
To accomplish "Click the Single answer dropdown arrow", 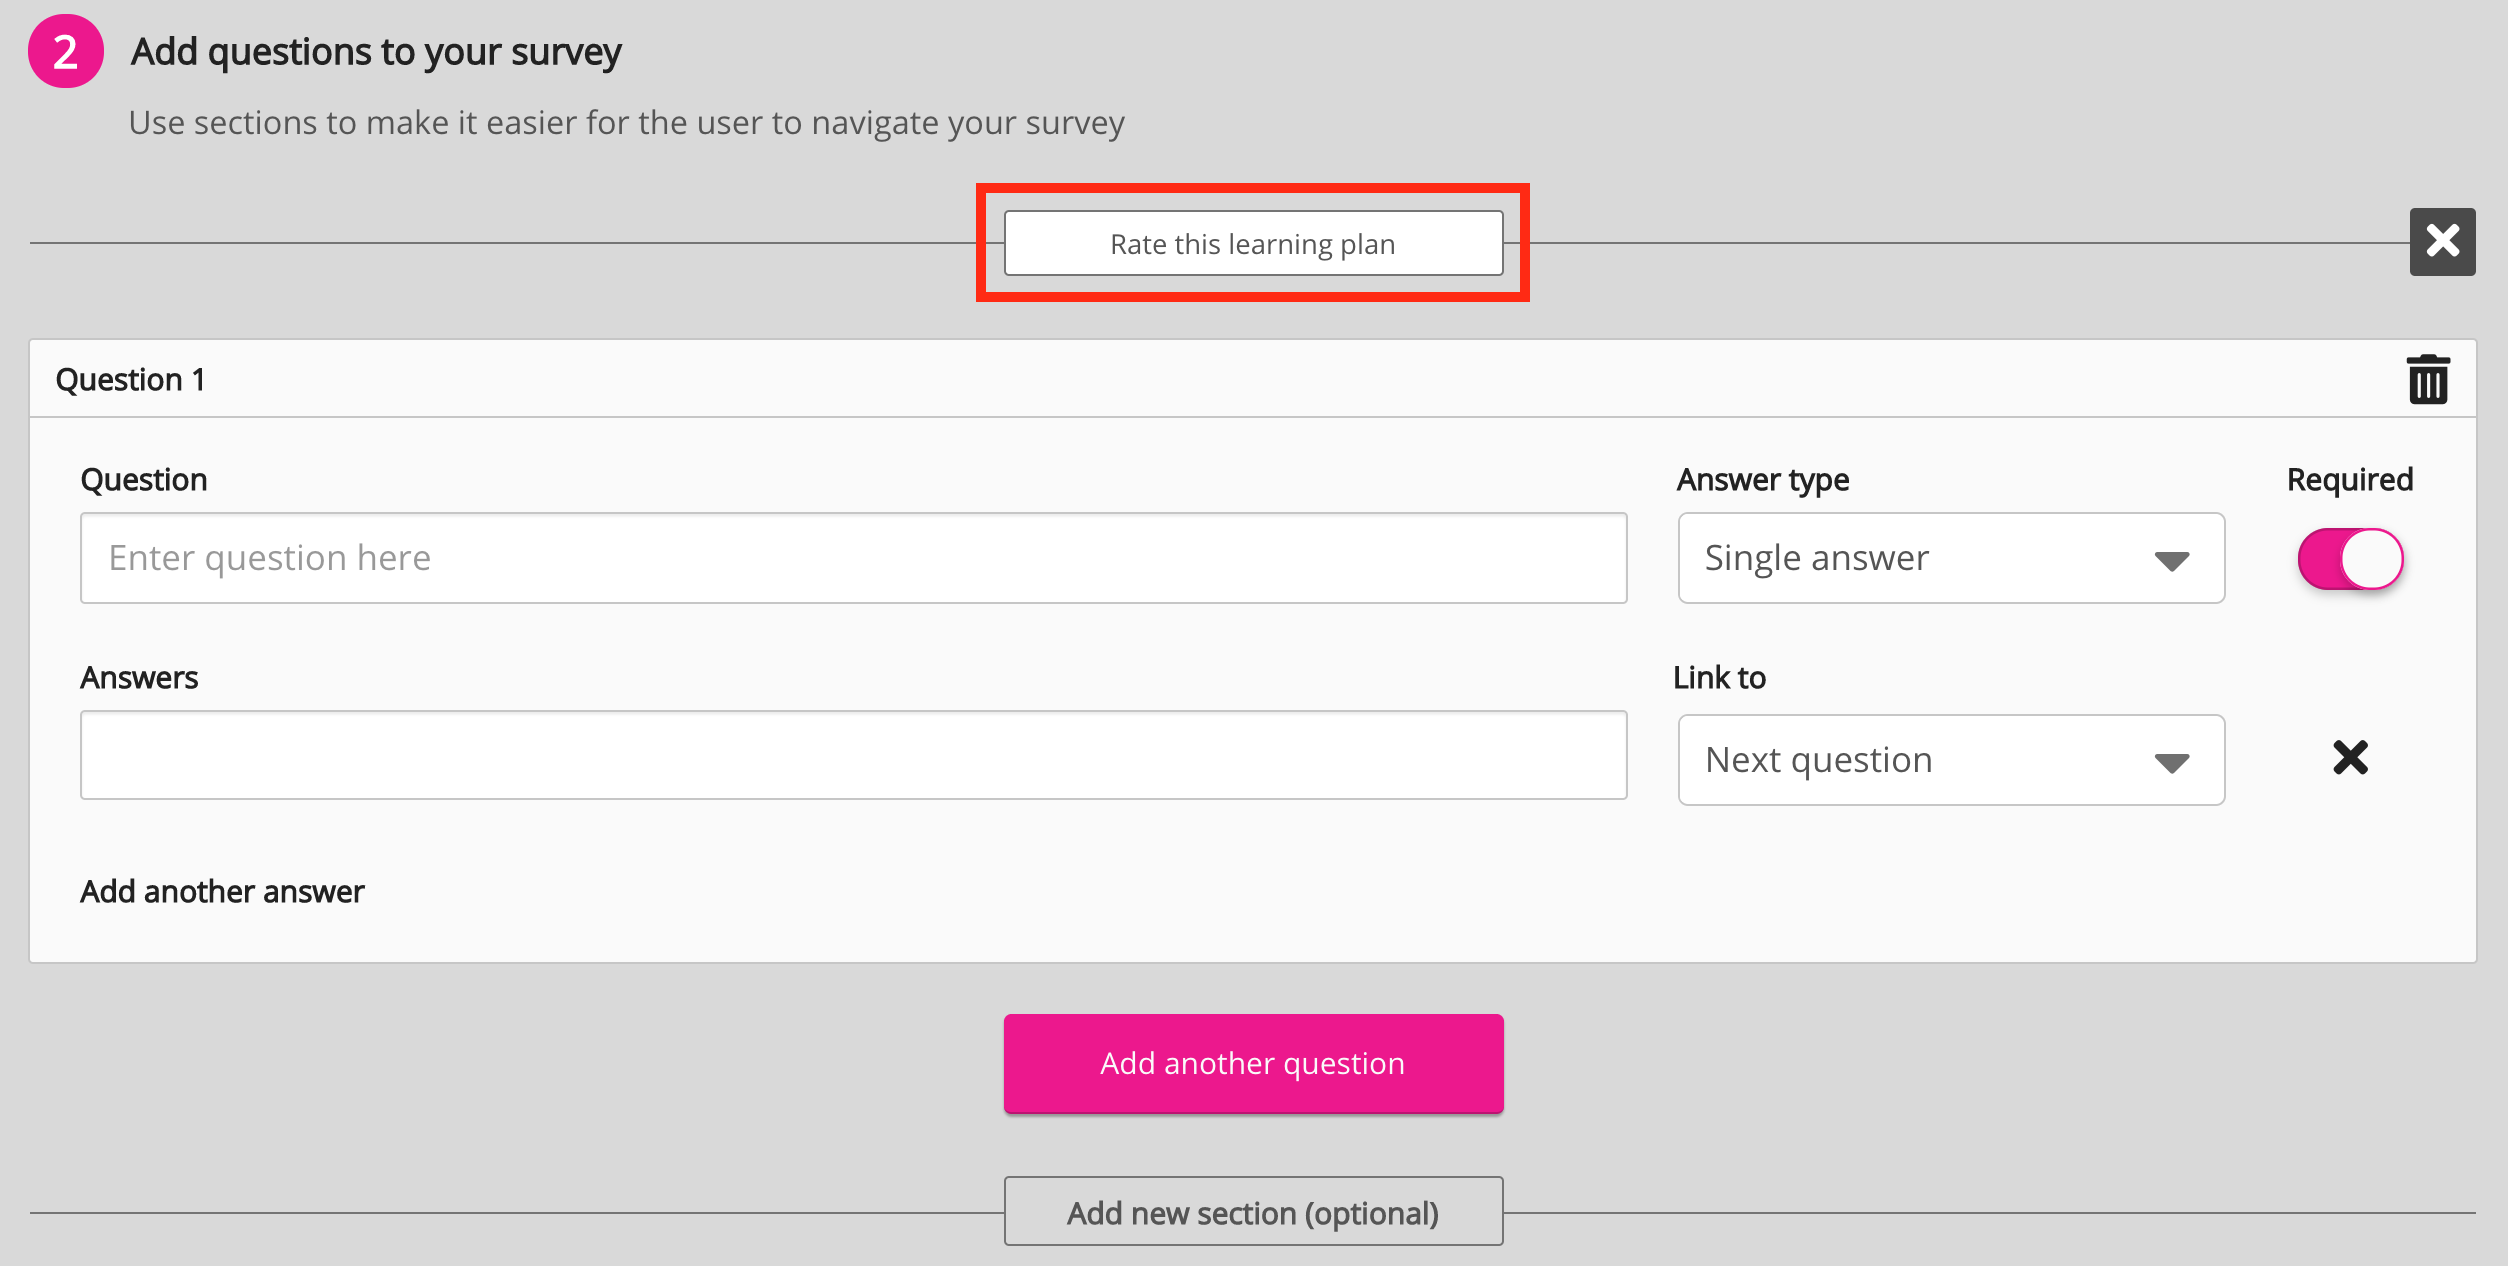I will pyautogui.click(x=2171, y=560).
